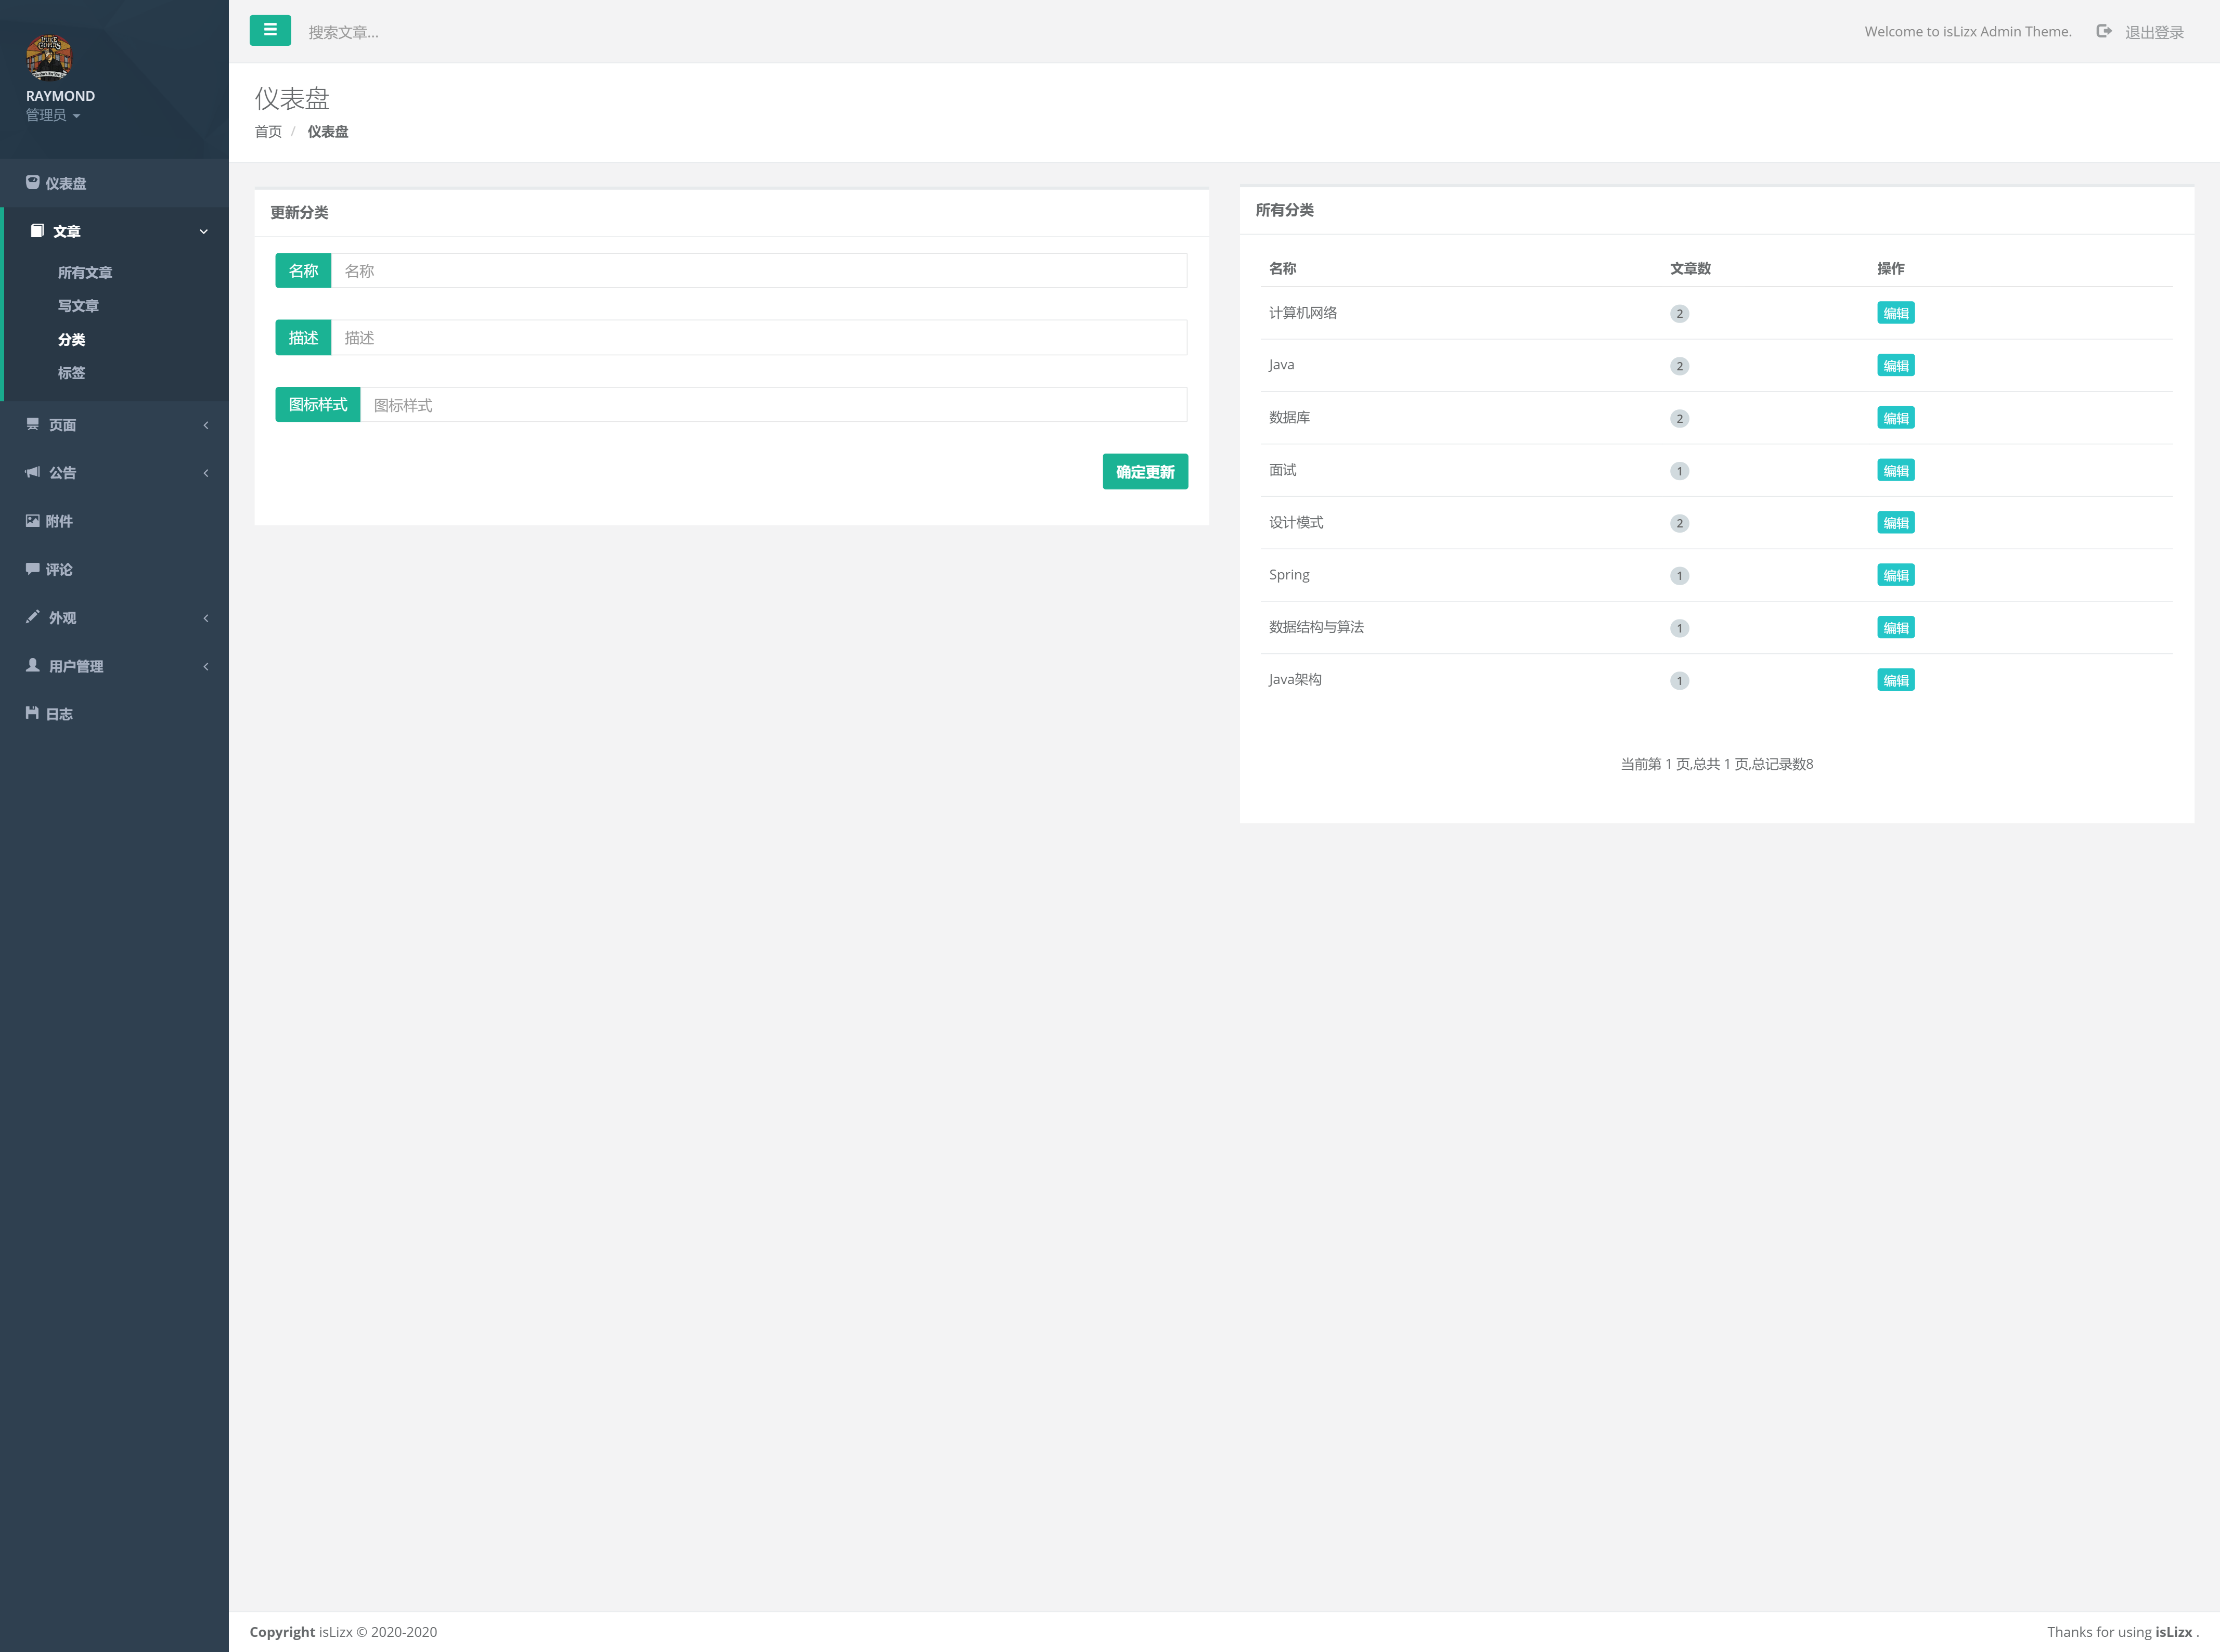Open 所有文章 submenu item
Viewport: 2220px width, 1652px height.
point(85,272)
